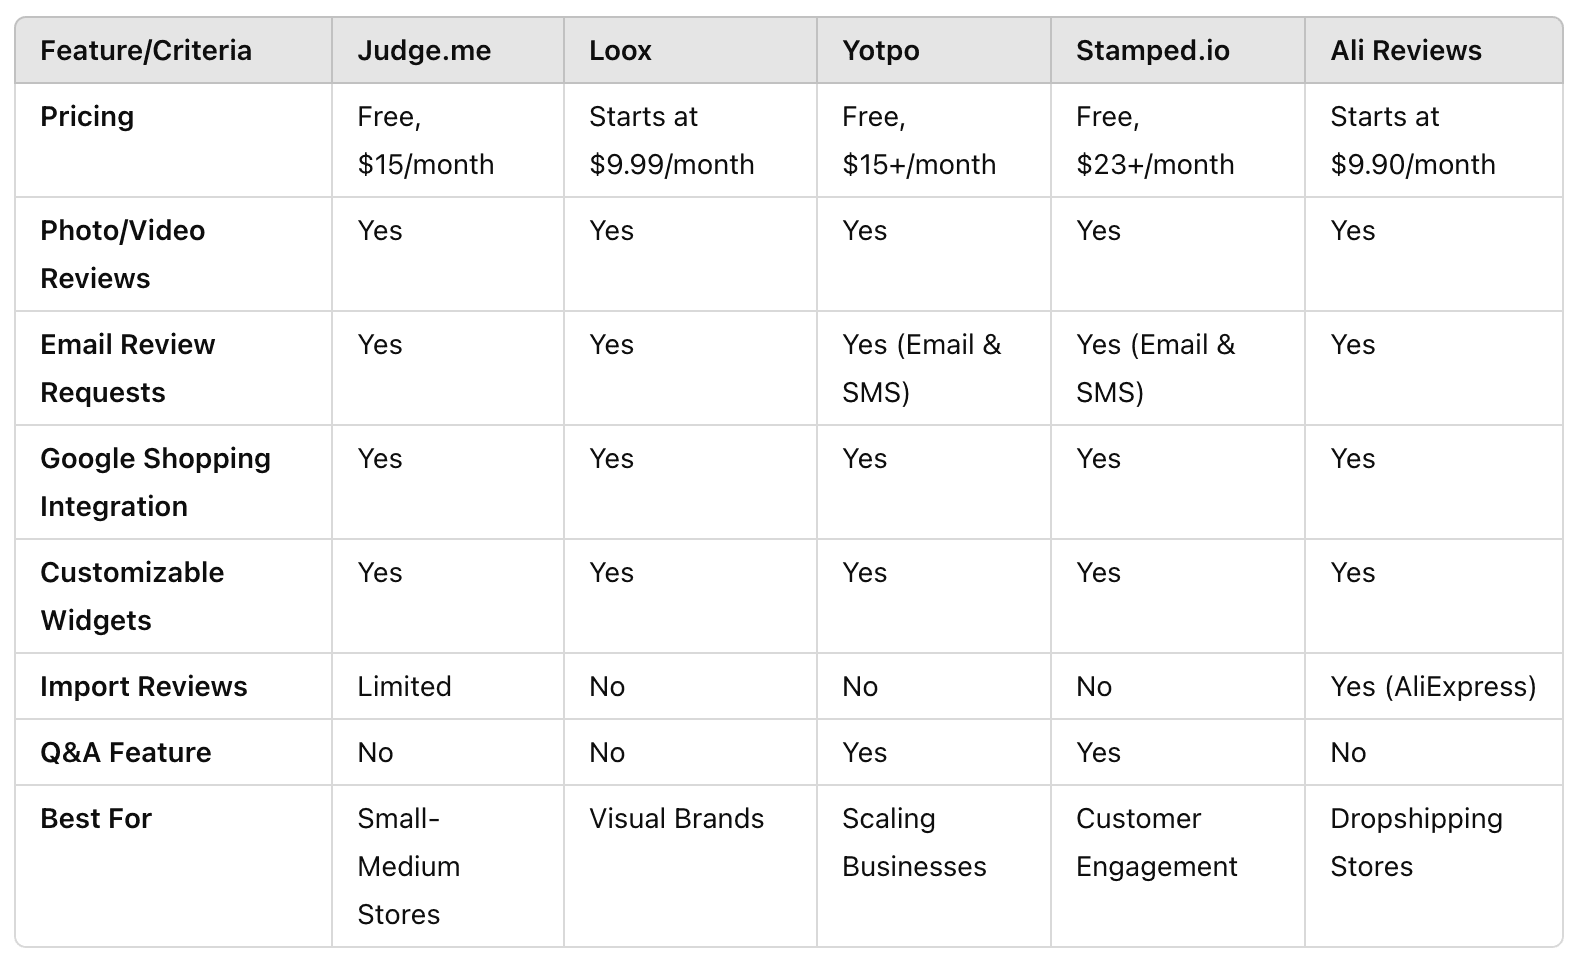Click the Photo/Video Reviews row label
Screen dimensions: 1584x964
tap(122, 254)
